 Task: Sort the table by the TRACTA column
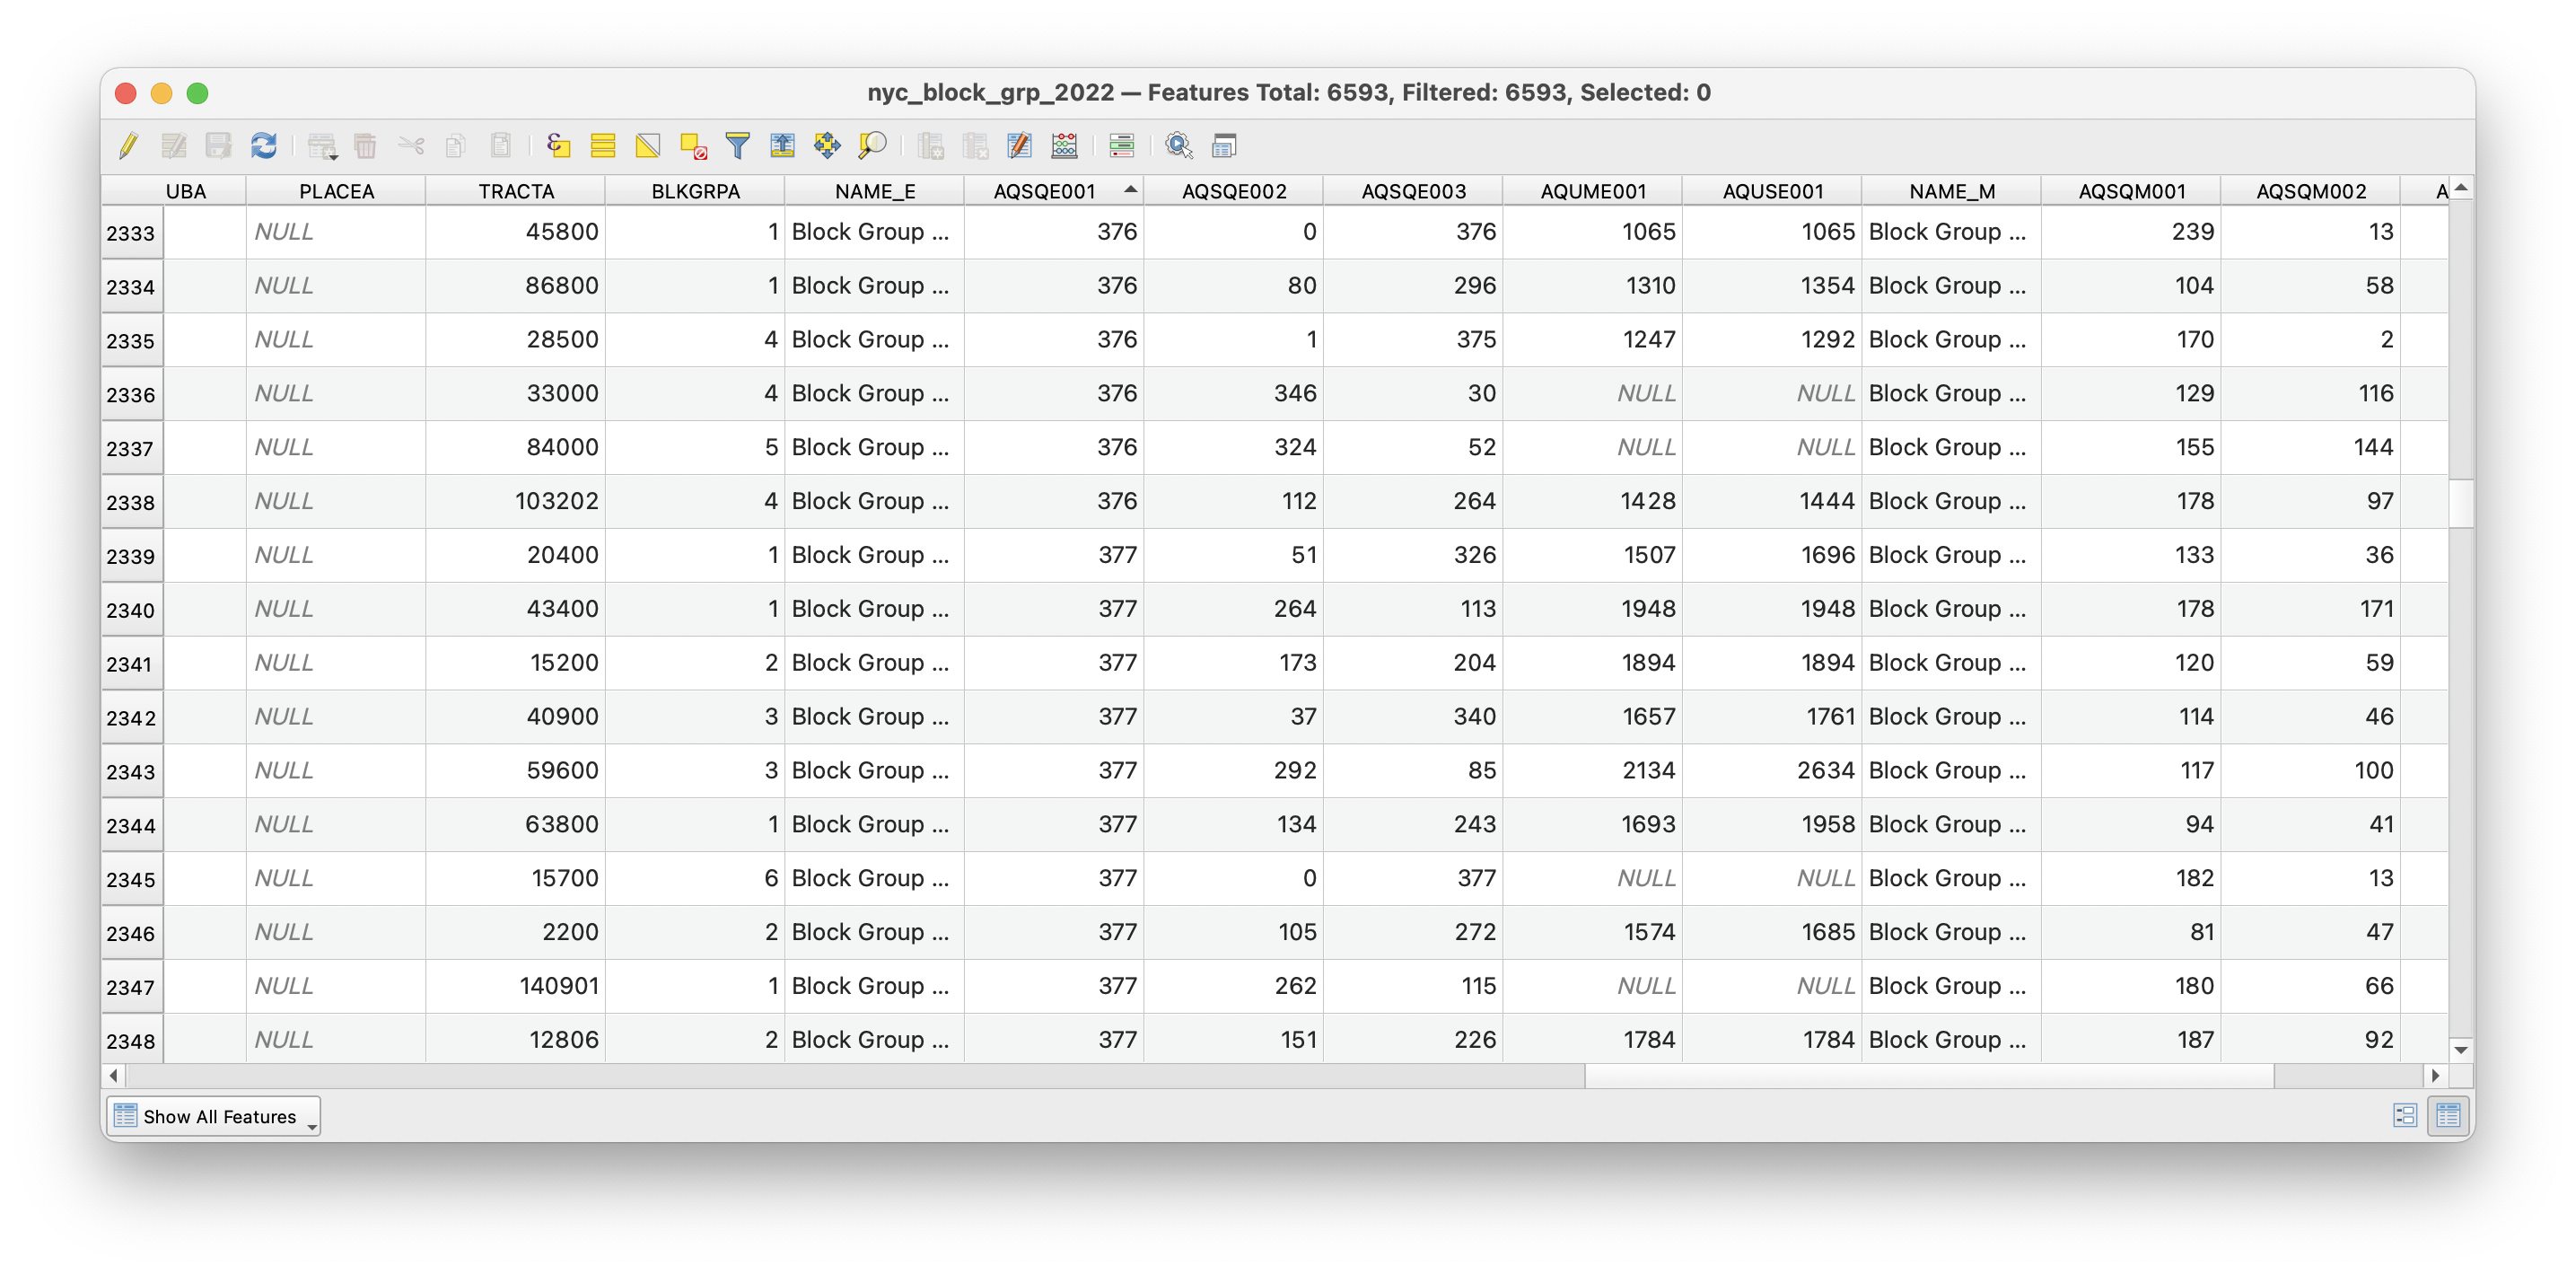click(515, 190)
